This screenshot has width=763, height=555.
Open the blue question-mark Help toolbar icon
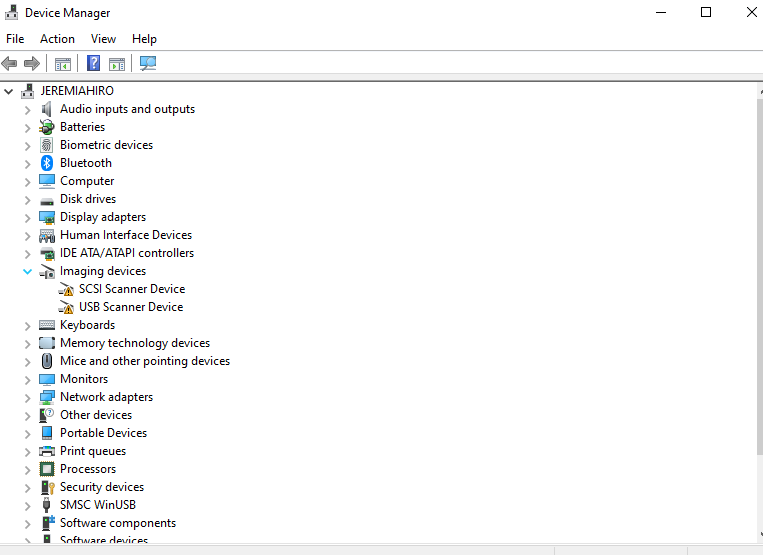93,63
